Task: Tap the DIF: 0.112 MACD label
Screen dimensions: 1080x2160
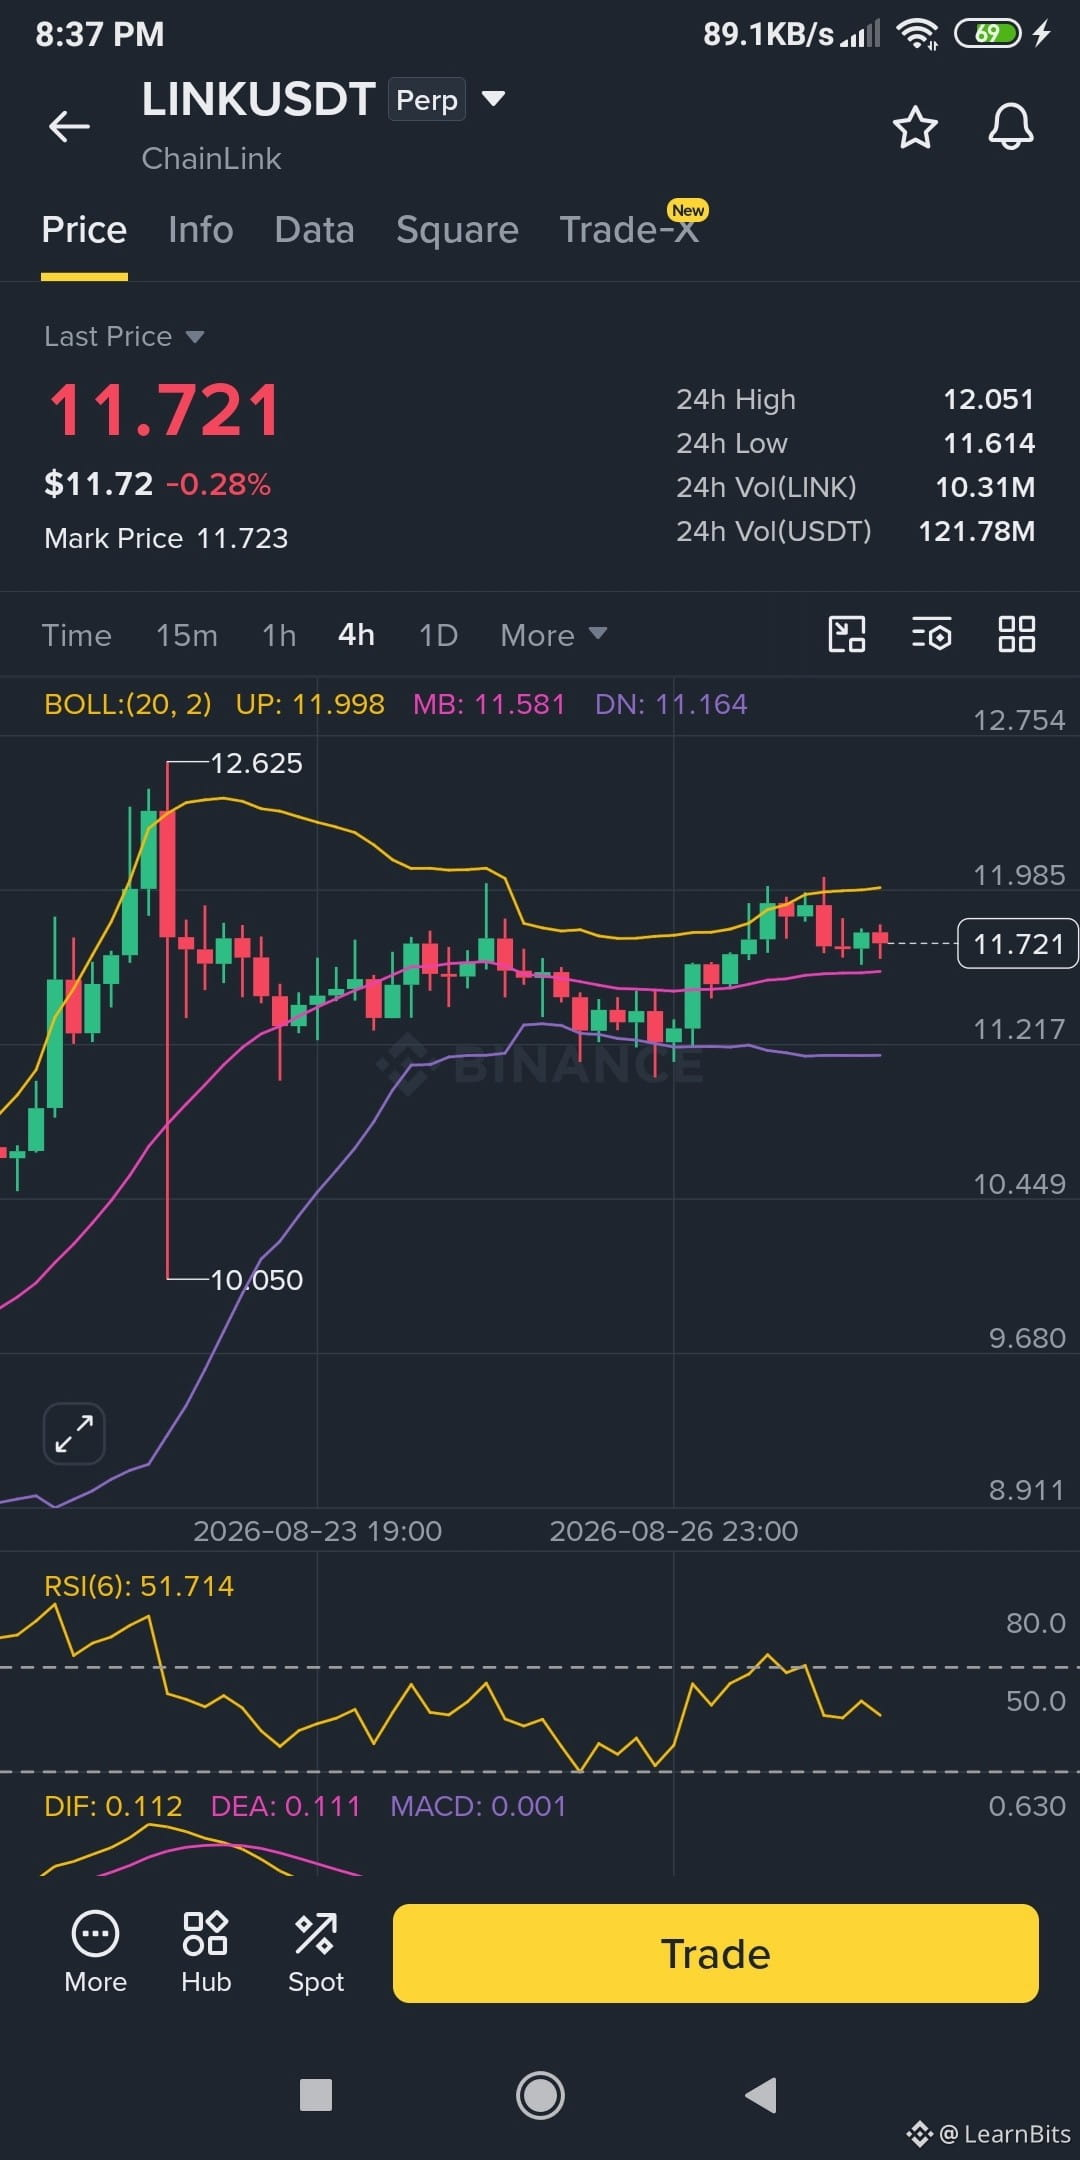Action: click(x=113, y=1806)
